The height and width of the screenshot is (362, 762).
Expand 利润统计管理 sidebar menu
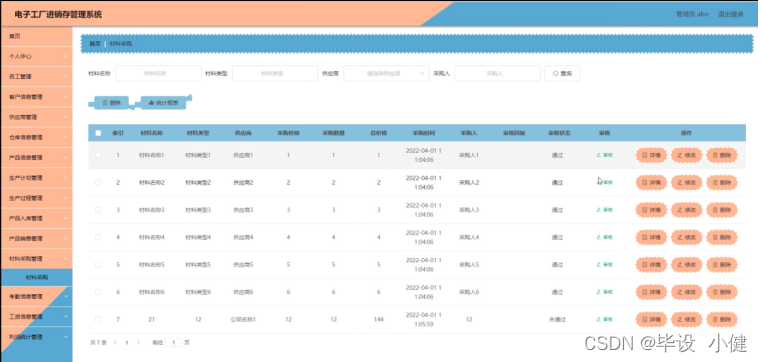36,337
